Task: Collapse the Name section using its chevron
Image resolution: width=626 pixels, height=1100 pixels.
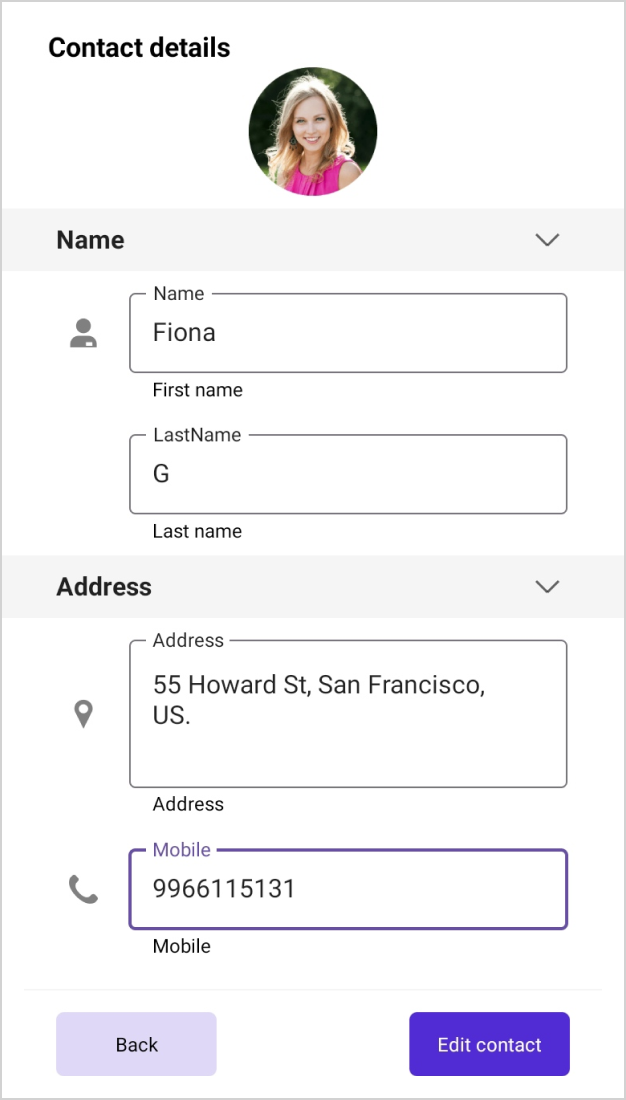Action: tap(546, 240)
